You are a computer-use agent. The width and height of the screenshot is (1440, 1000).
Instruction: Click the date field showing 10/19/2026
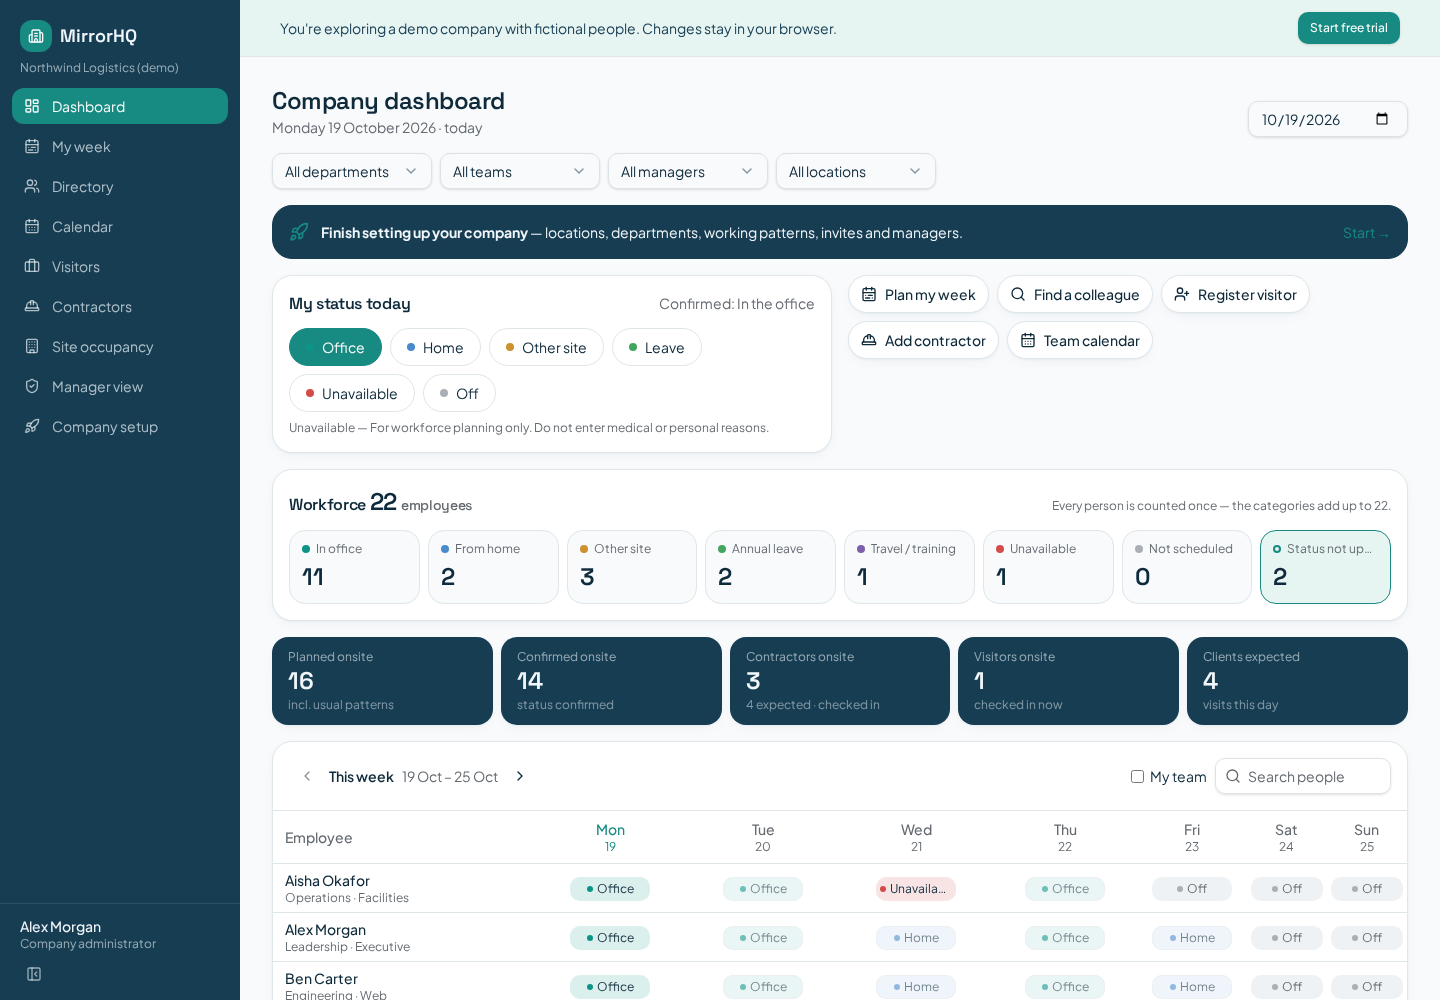(x=1328, y=119)
